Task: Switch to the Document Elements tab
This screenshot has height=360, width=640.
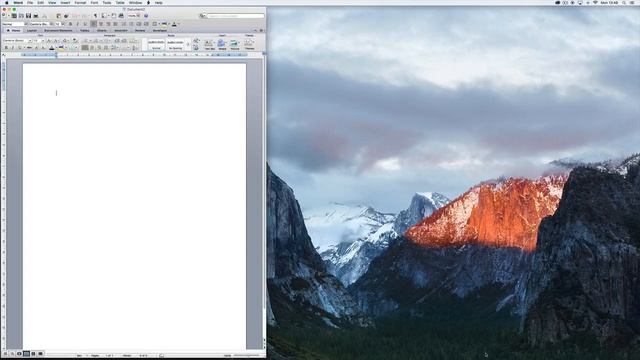Action: click(58, 30)
